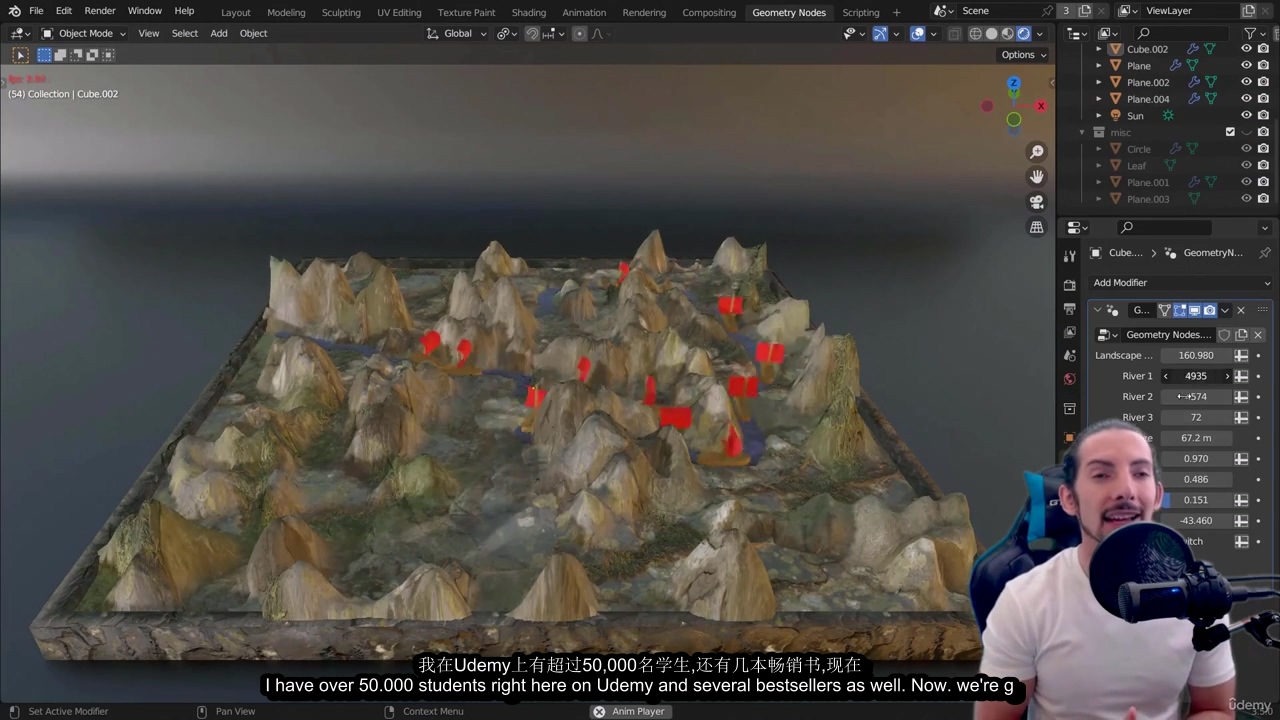Toggle modifier viewport display monitor
Image resolution: width=1280 pixels, height=720 pixels.
click(x=1194, y=311)
